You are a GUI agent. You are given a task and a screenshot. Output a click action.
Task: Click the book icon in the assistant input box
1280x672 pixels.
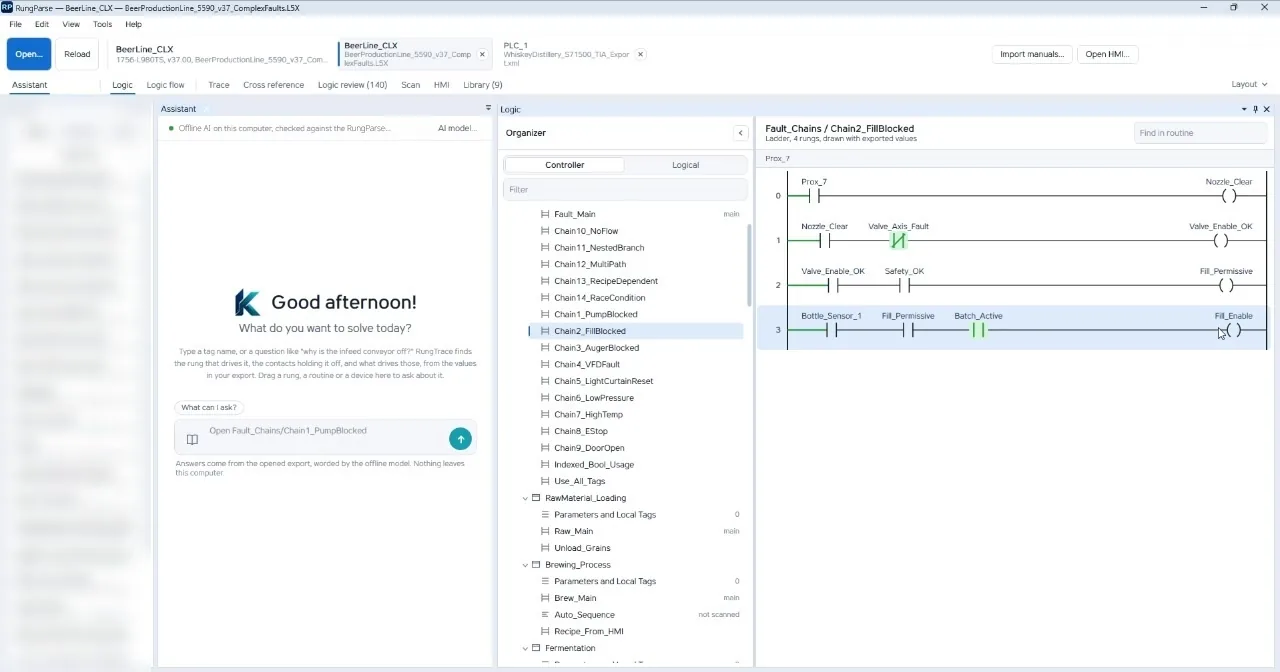click(x=192, y=439)
